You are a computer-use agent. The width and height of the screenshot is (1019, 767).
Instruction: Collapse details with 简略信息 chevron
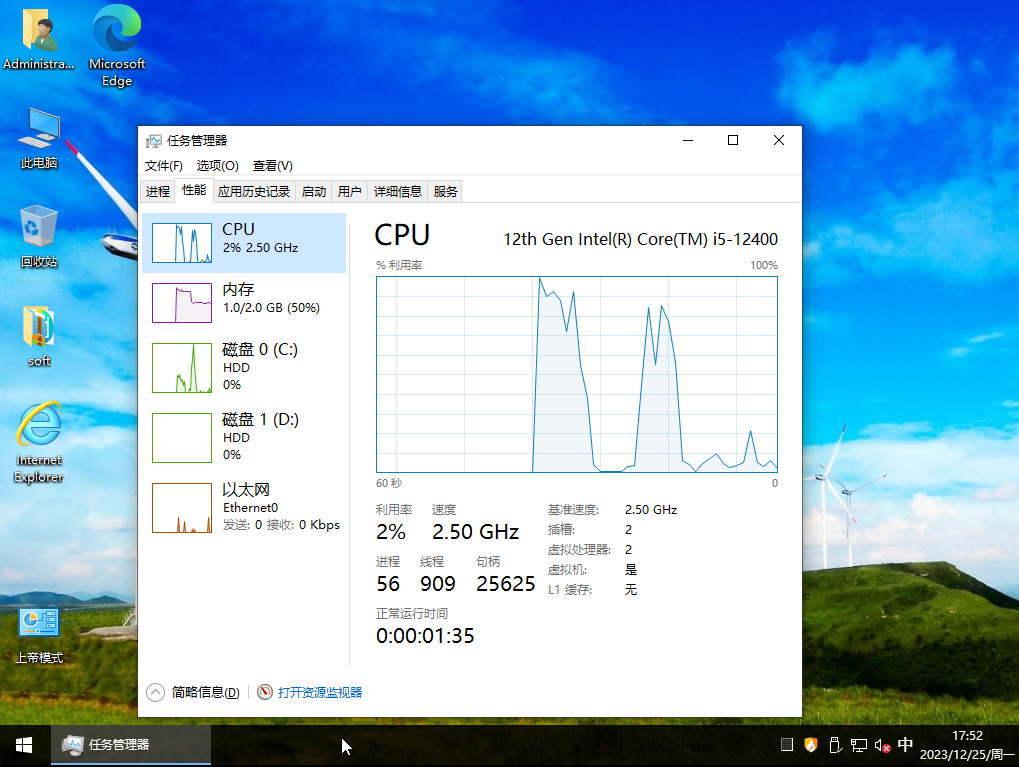tap(155, 692)
